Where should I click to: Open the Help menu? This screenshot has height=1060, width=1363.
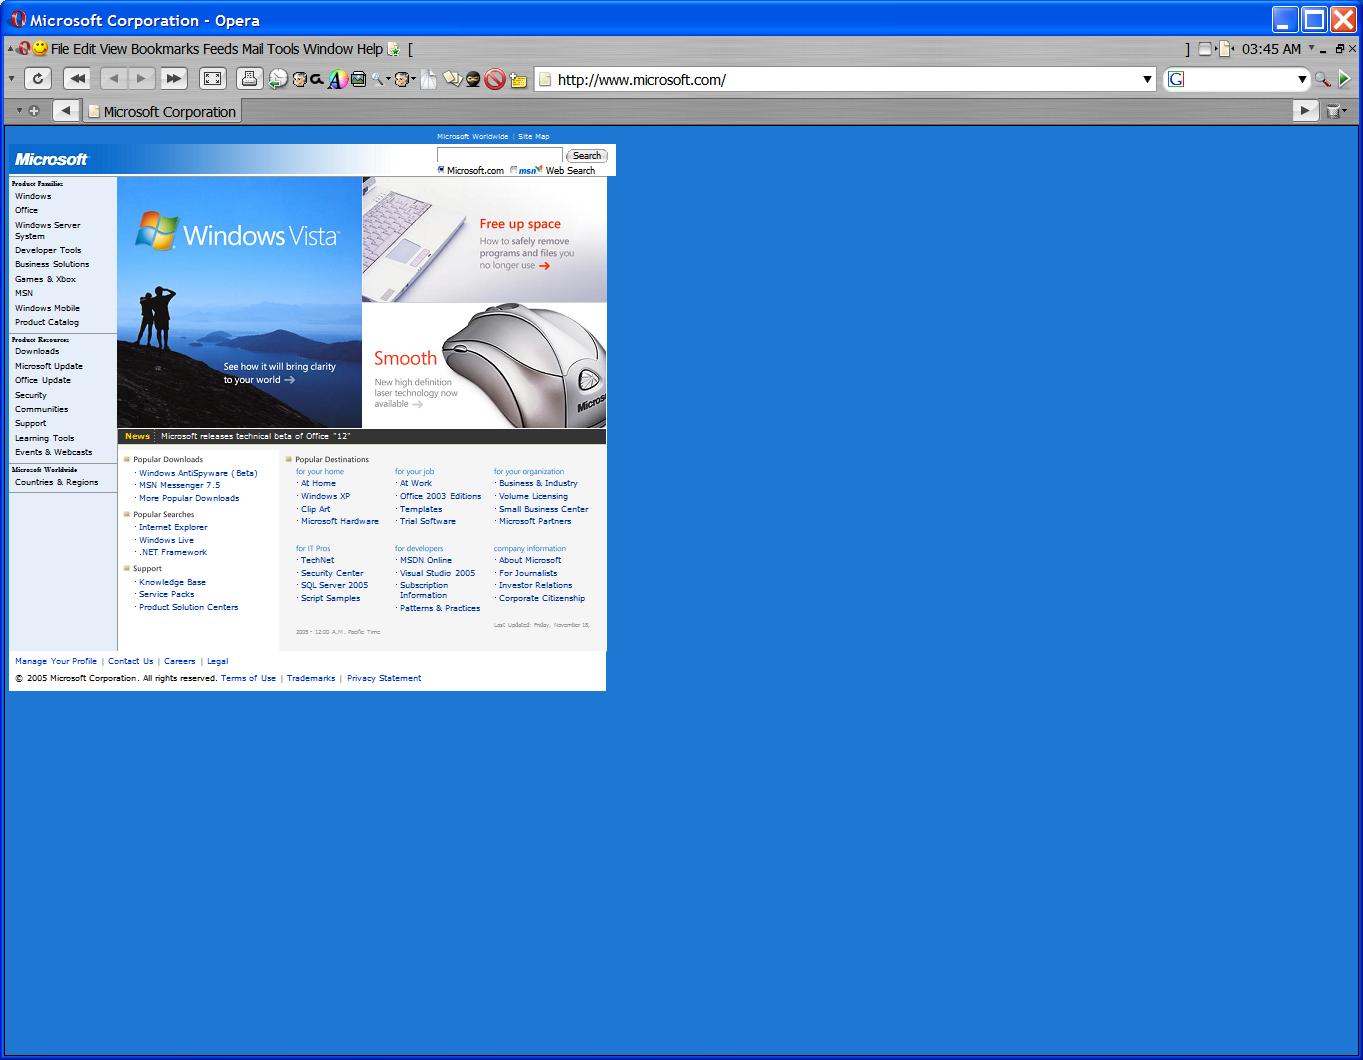pos(370,49)
